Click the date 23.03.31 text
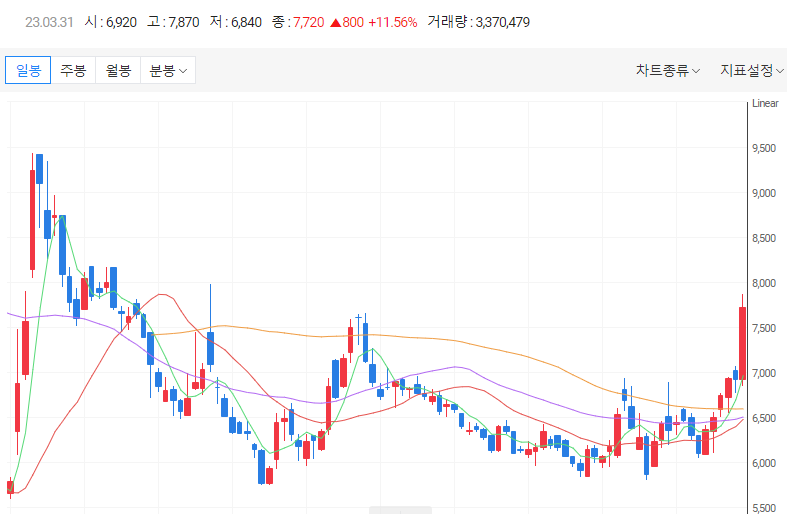This screenshot has width=787, height=514. point(49,23)
